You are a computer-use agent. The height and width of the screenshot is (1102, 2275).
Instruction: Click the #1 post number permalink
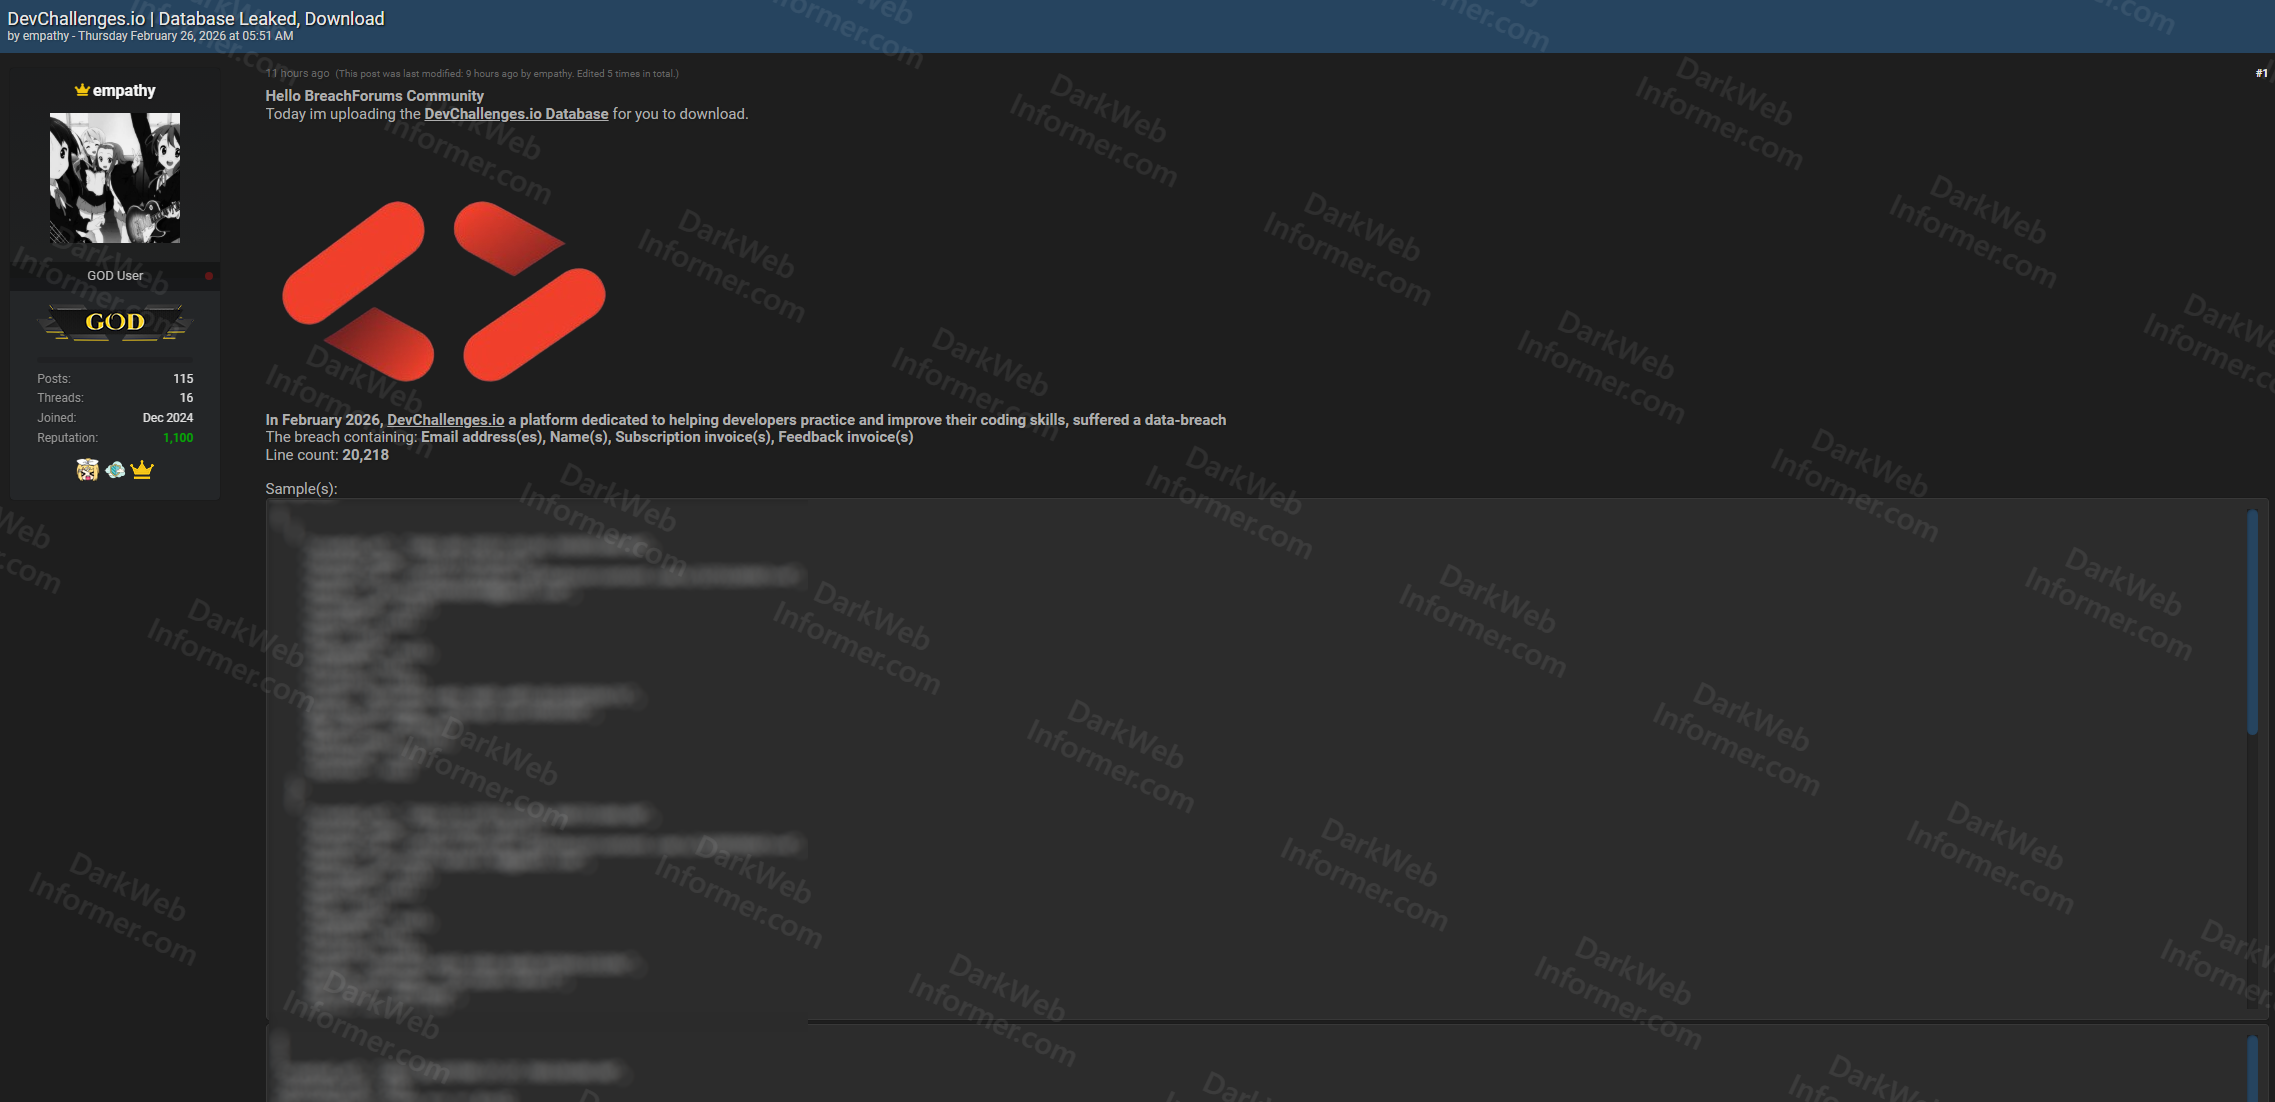pyautogui.click(x=2259, y=72)
